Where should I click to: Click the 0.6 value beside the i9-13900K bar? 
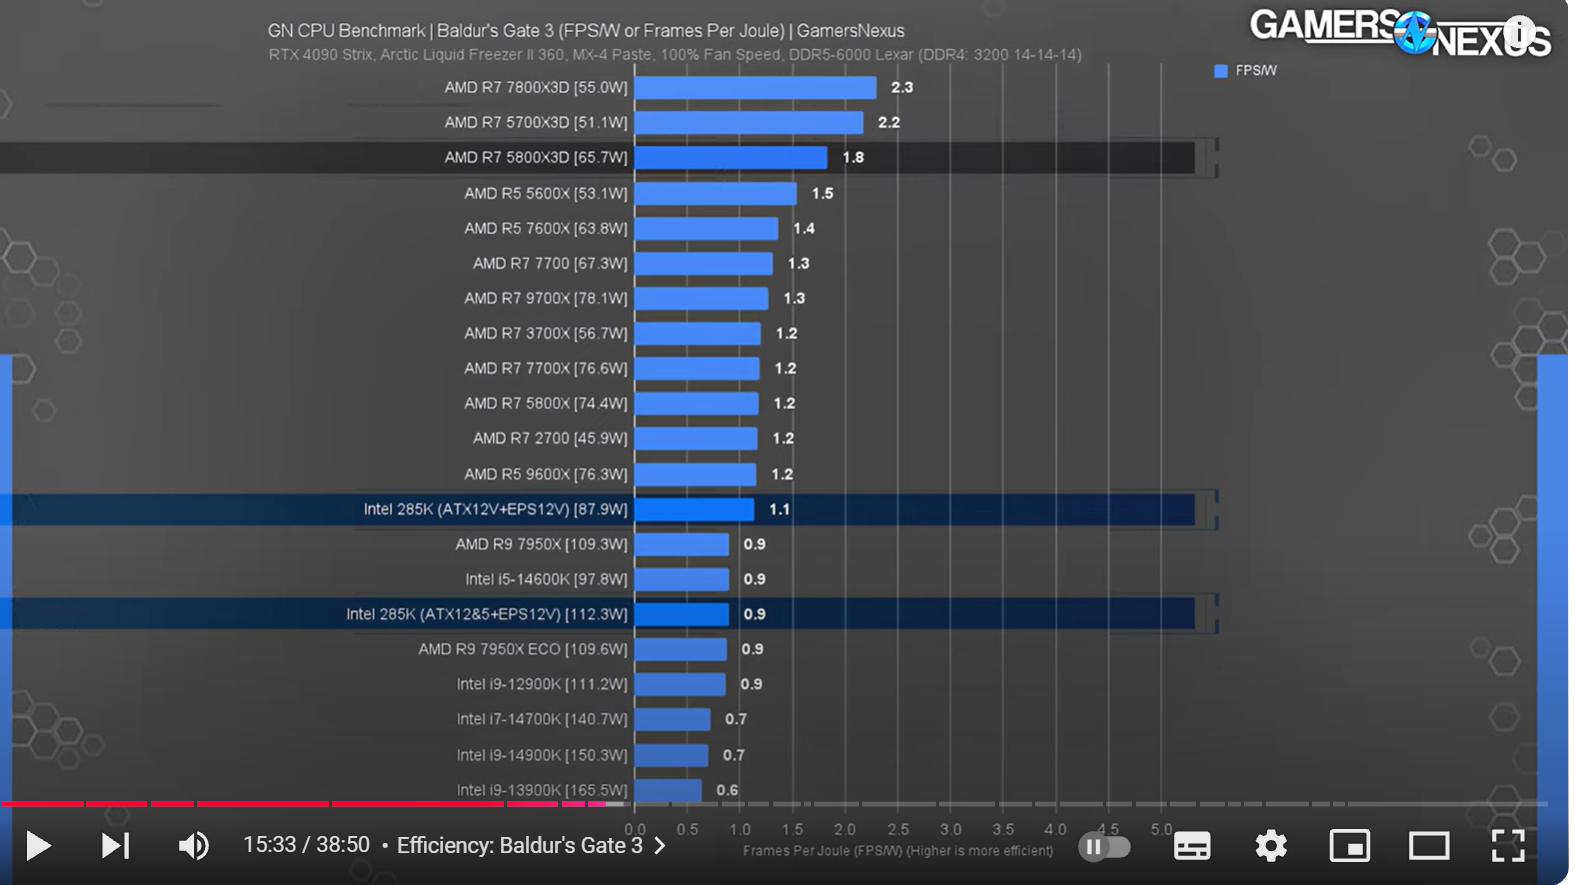pyautogui.click(x=727, y=790)
